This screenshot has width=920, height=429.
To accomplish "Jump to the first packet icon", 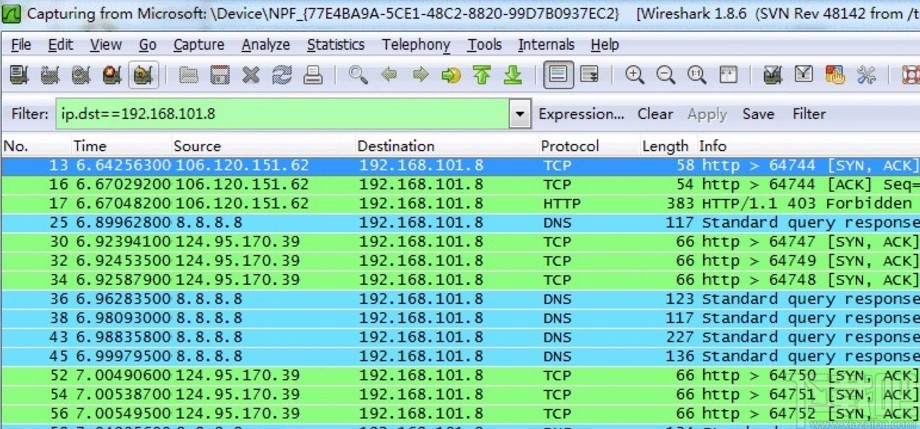I will (x=482, y=75).
